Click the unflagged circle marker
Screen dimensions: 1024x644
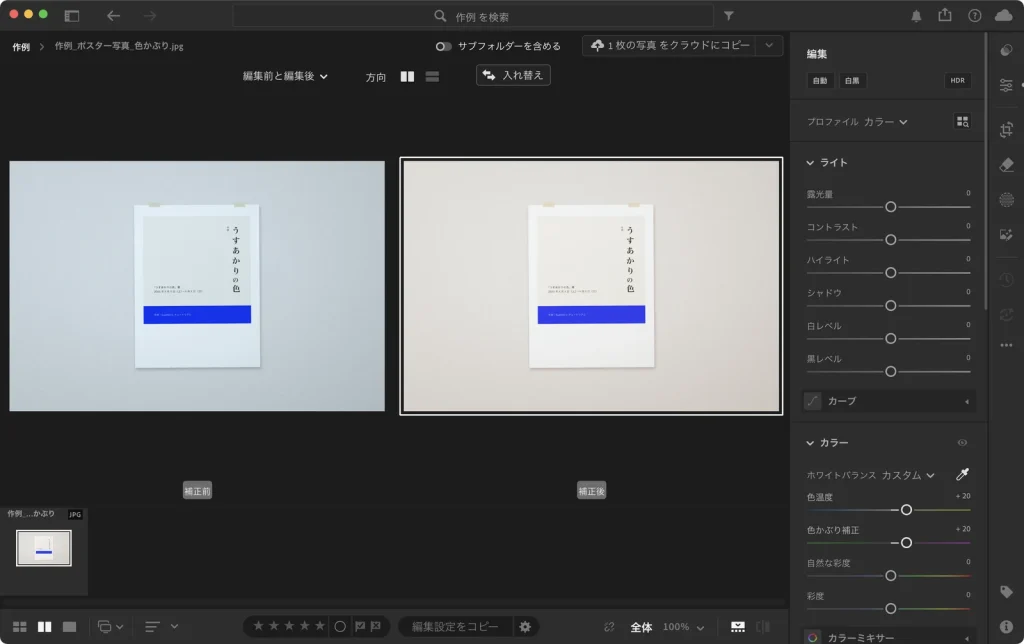click(x=340, y=626)
